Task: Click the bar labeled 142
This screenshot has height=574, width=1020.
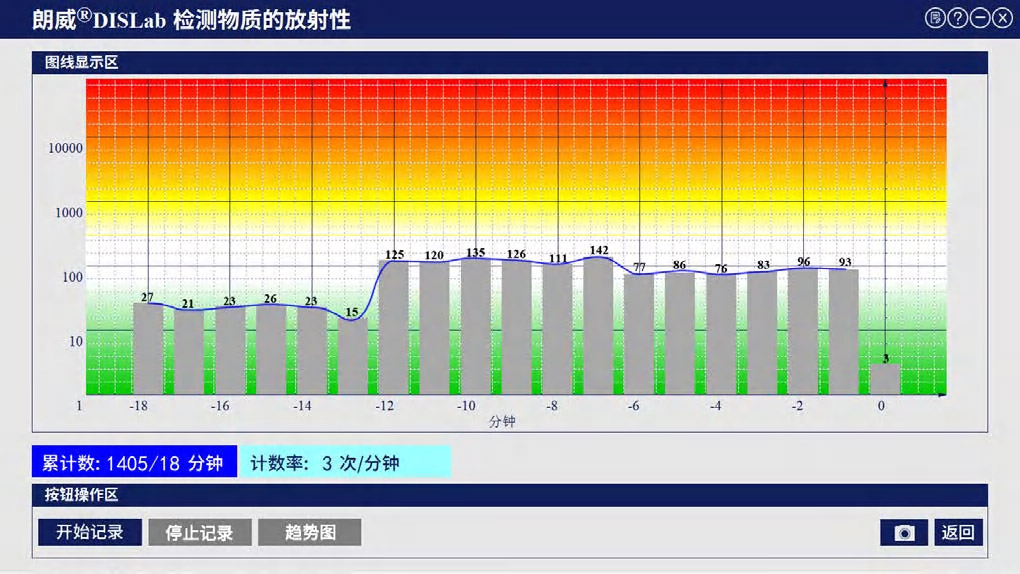Action: pos(598,325)
